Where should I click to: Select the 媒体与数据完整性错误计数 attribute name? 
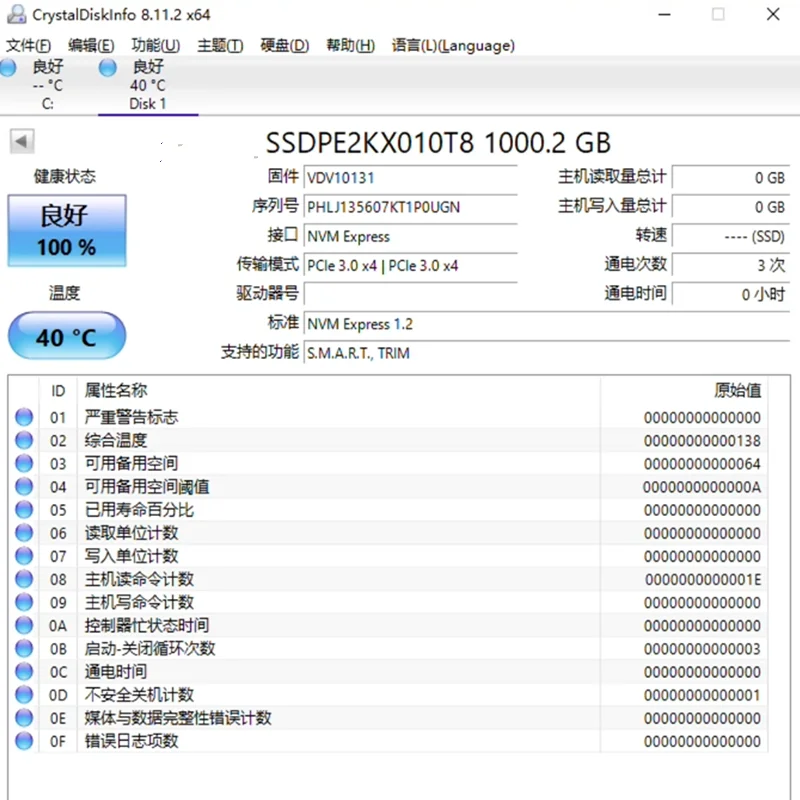(x=178, y=717)
